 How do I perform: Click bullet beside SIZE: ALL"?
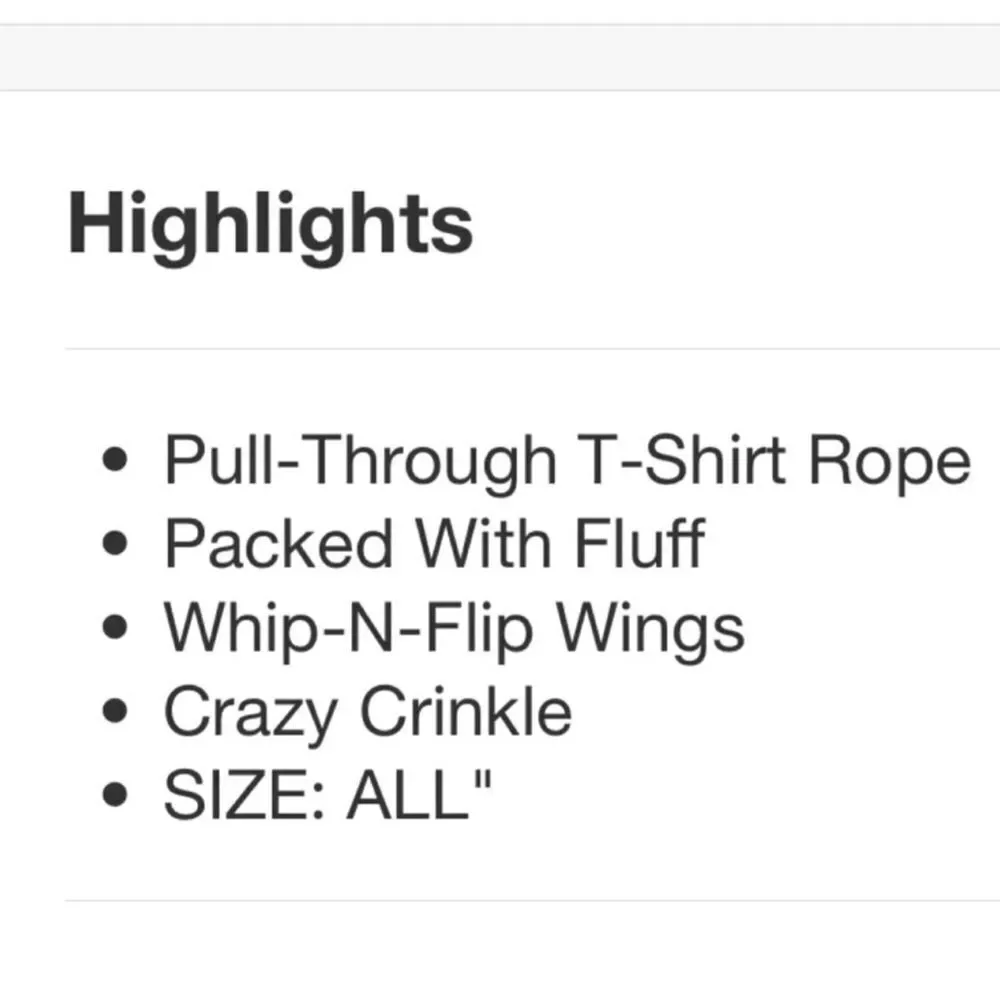pyautogui.click(x=115, y=795)
